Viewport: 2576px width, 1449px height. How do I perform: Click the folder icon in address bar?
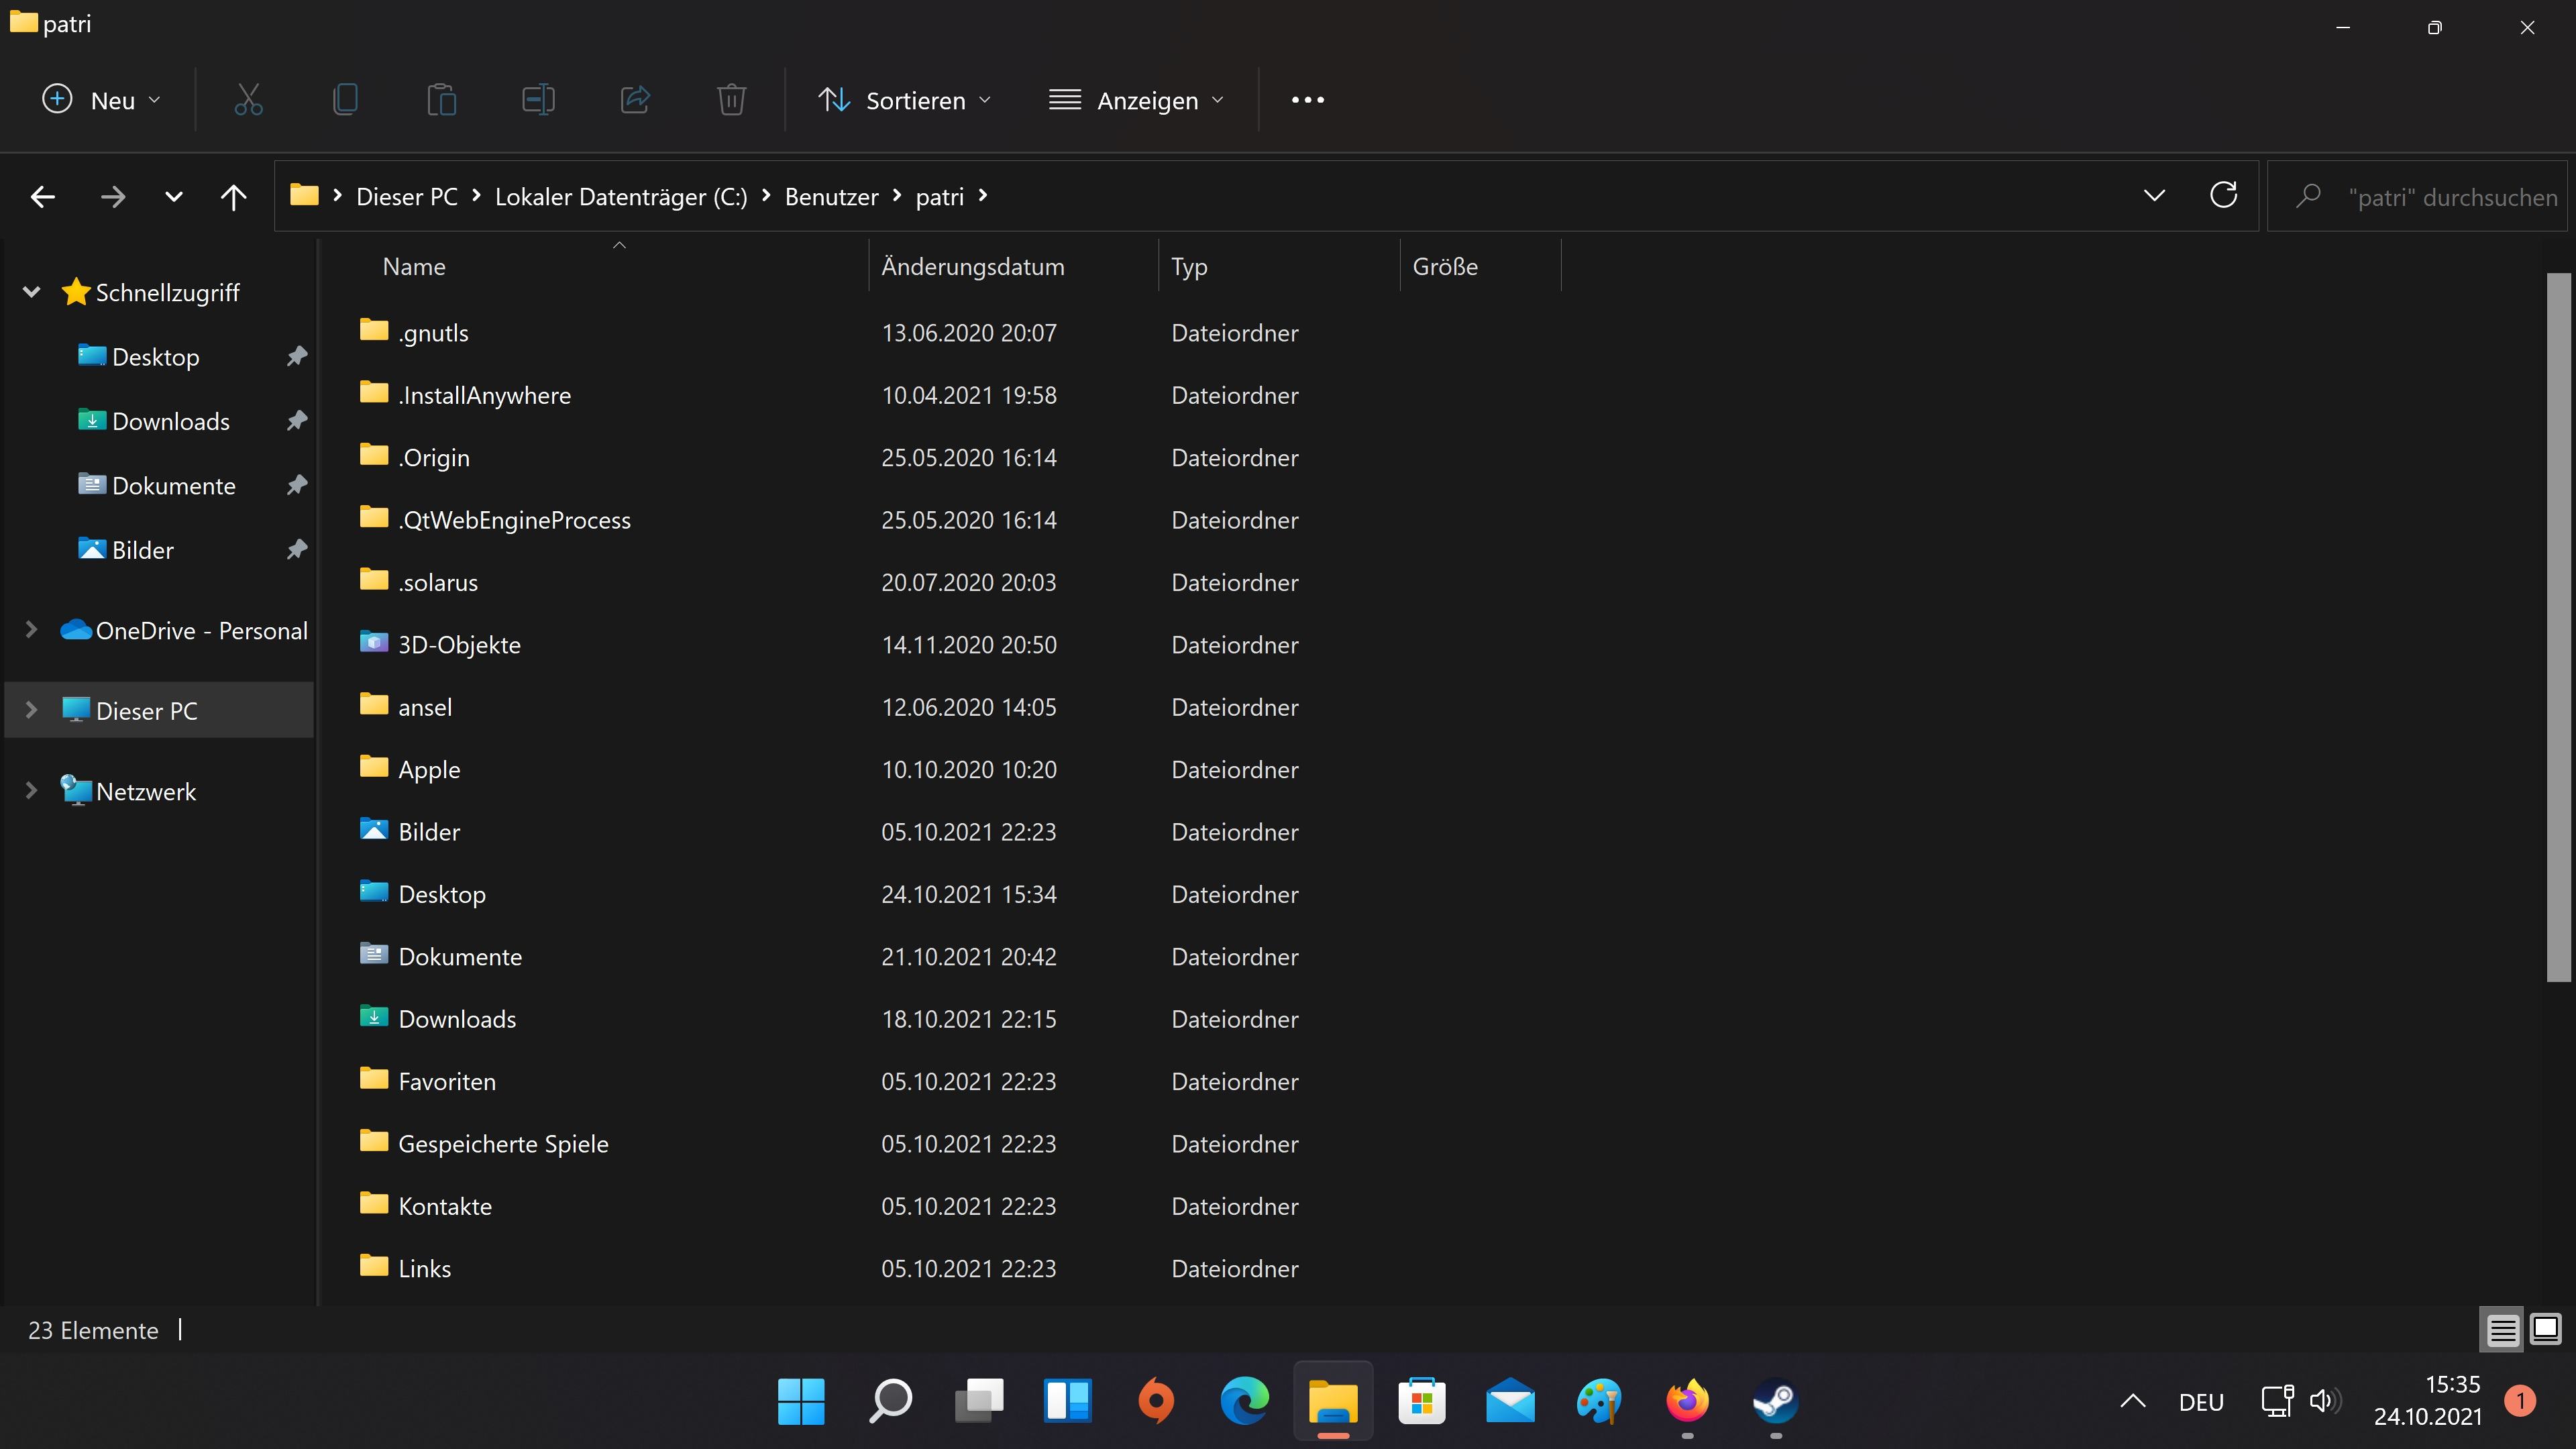304,195
